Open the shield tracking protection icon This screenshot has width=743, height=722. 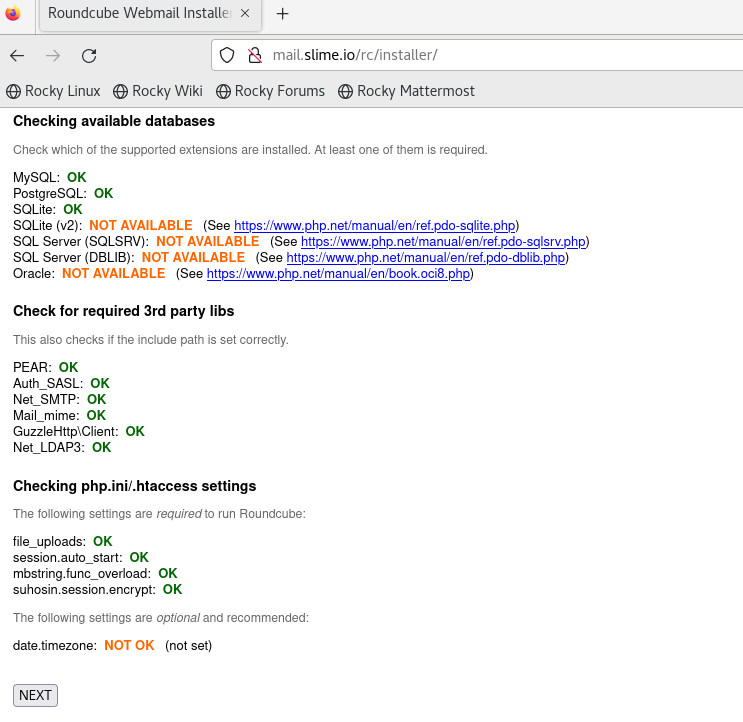coord(227,55)
